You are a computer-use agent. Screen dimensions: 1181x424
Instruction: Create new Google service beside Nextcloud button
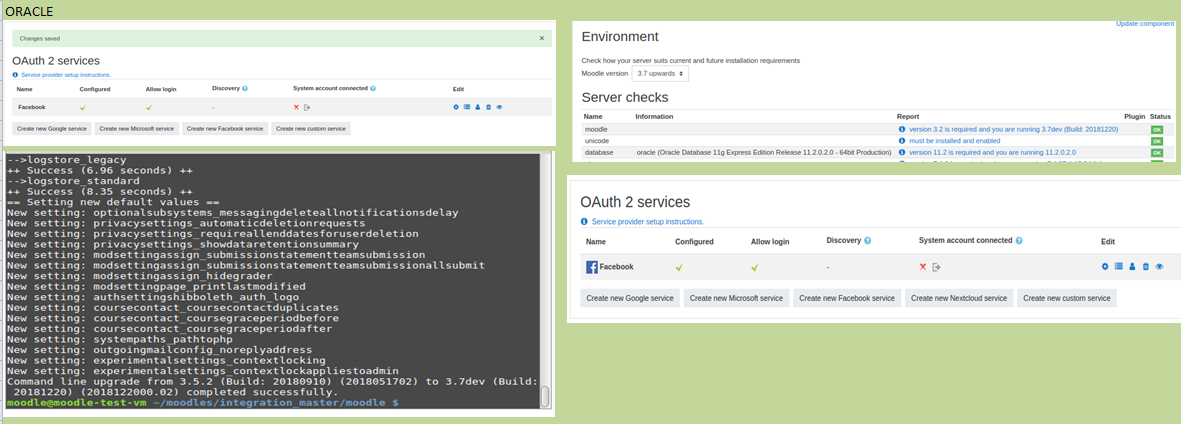coord(630,298)
